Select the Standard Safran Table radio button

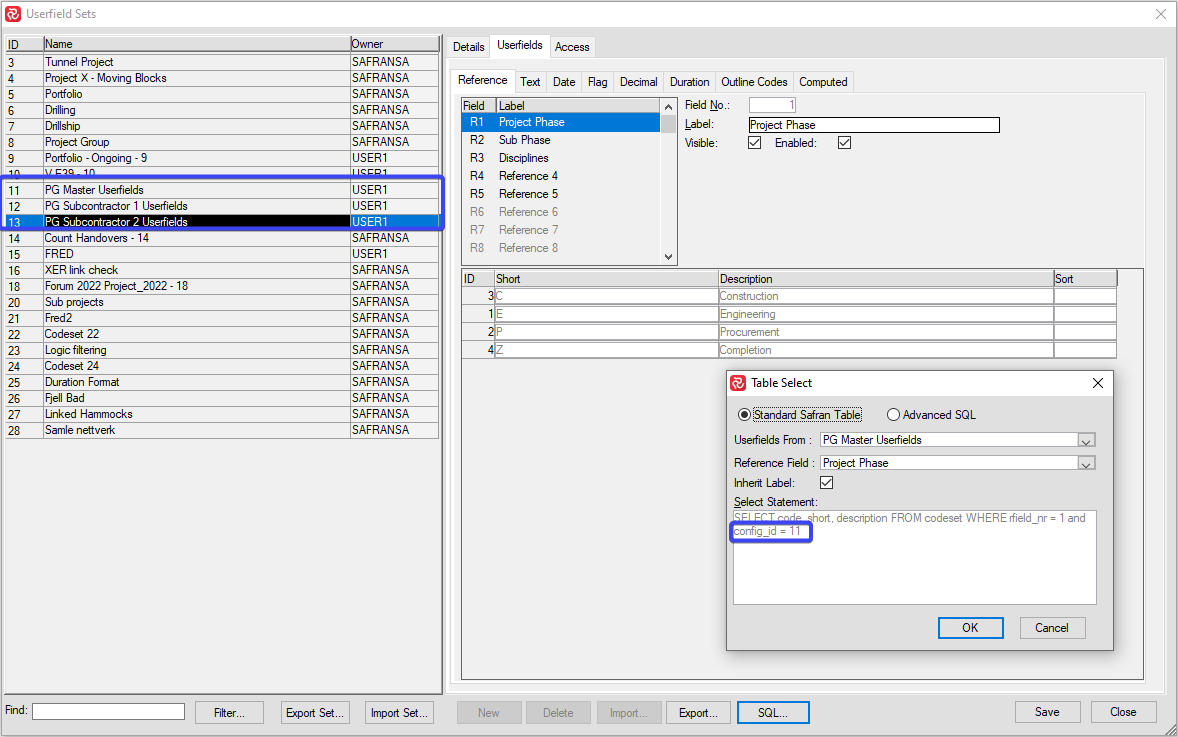pyautogui.click(x=744, y=415)
